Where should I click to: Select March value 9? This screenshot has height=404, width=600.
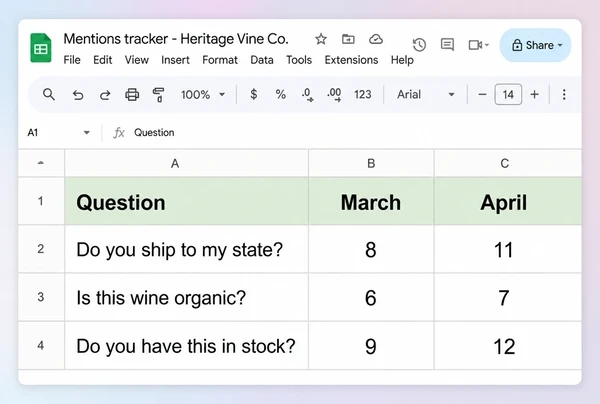tap(371, 345)
